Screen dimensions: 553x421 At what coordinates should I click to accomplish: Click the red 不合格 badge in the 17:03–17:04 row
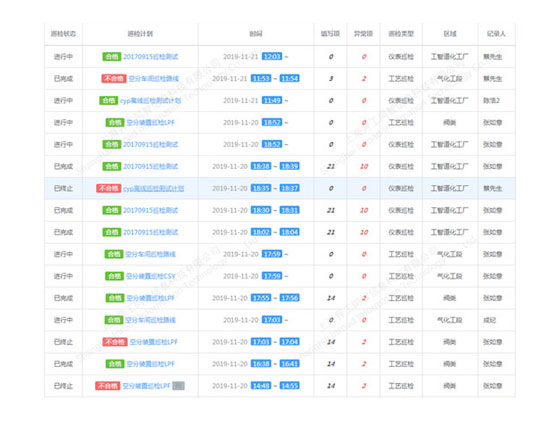coord(115,342)
